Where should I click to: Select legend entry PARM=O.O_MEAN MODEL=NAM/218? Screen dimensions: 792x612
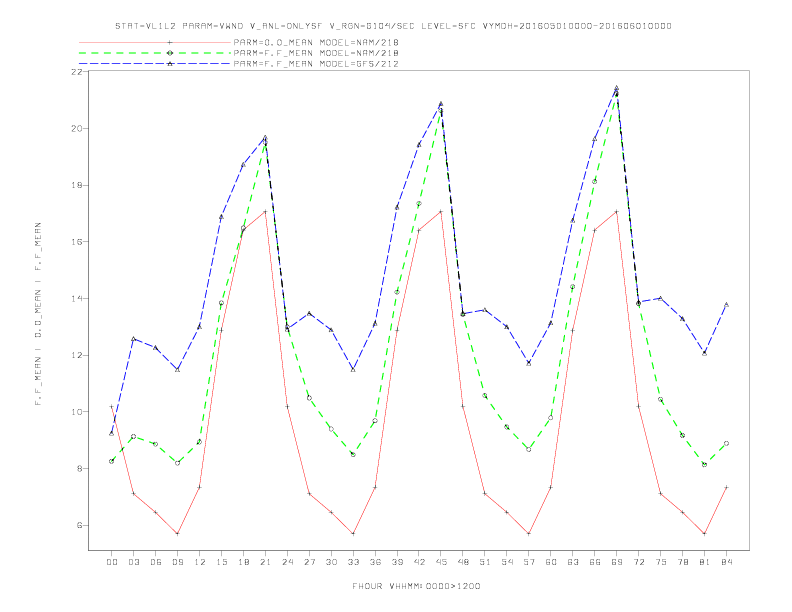coord(316,42)
